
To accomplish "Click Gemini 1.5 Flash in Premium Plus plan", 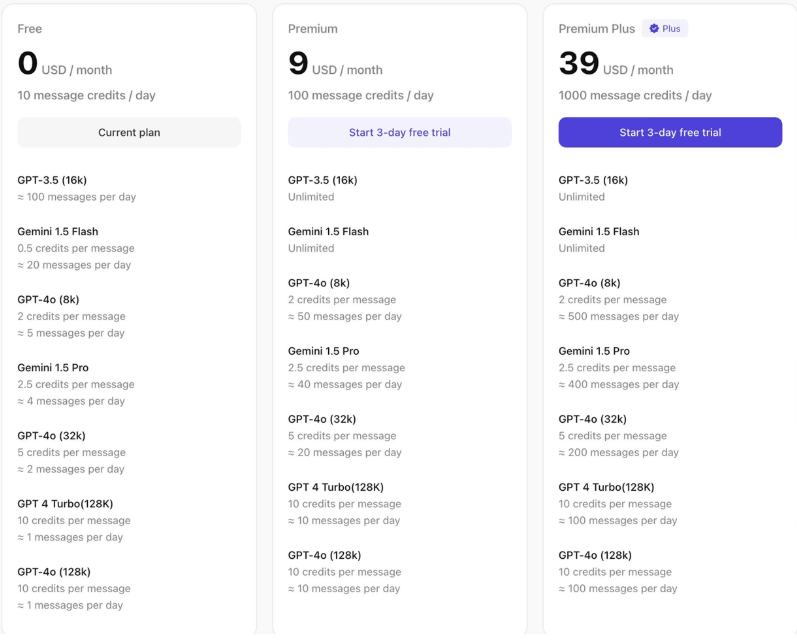I will (x=599, y=231).
